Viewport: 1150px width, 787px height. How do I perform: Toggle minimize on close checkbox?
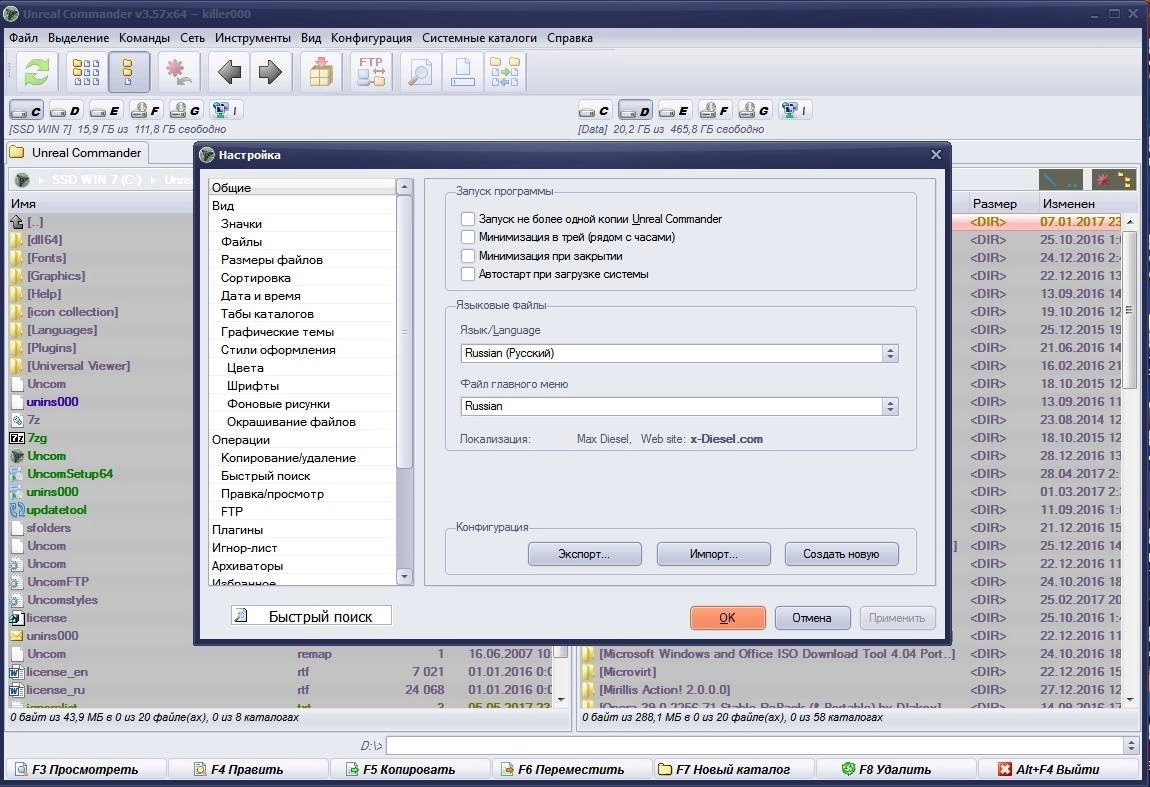(468, 256)
